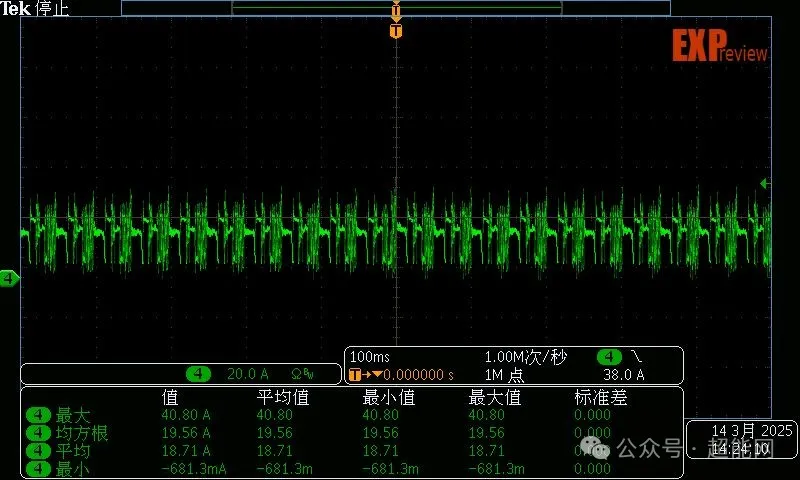Click channel 4 ground marker on left edge
This screenshot has width=800, height=480.
click(x=9, y=278)
